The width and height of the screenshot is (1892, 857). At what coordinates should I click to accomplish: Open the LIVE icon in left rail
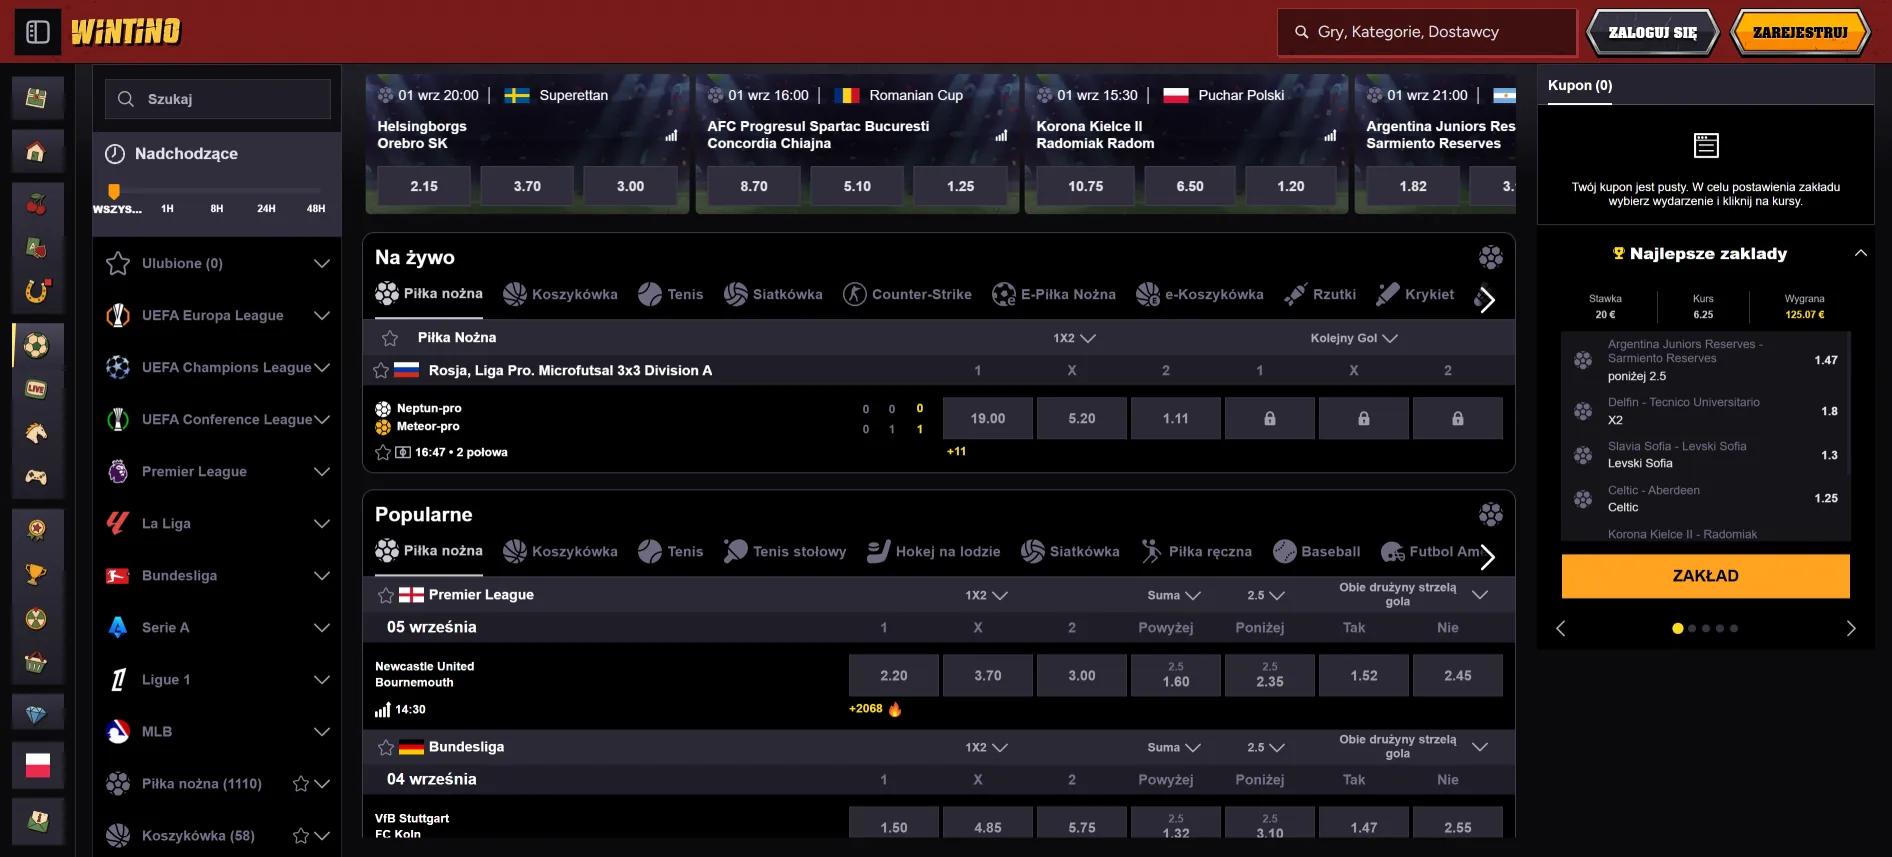(37, 389)
